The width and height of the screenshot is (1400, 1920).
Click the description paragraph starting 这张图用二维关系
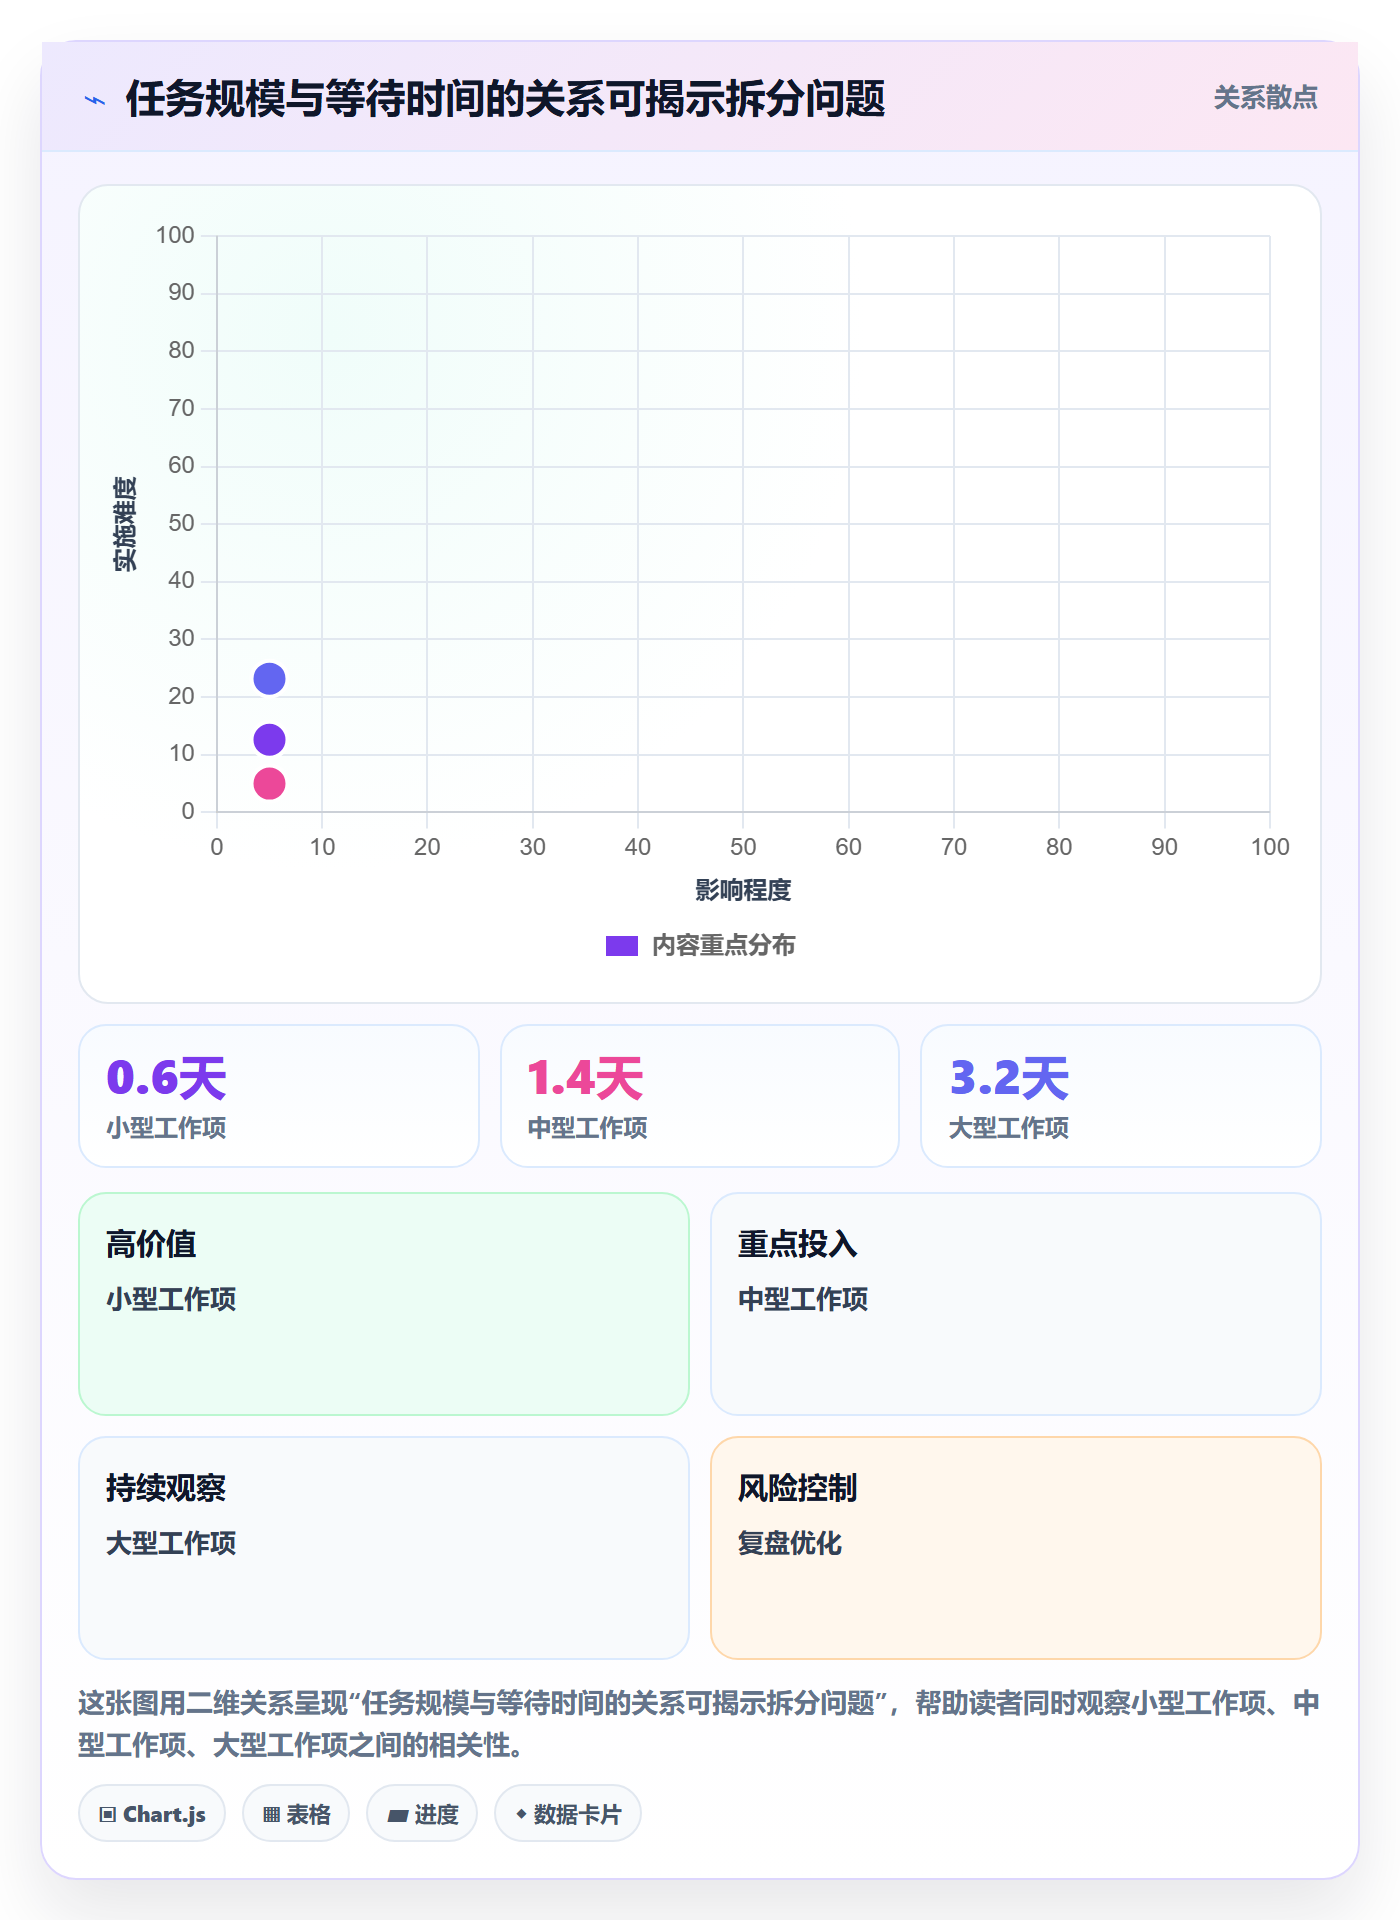click(x=700, y=1724)
